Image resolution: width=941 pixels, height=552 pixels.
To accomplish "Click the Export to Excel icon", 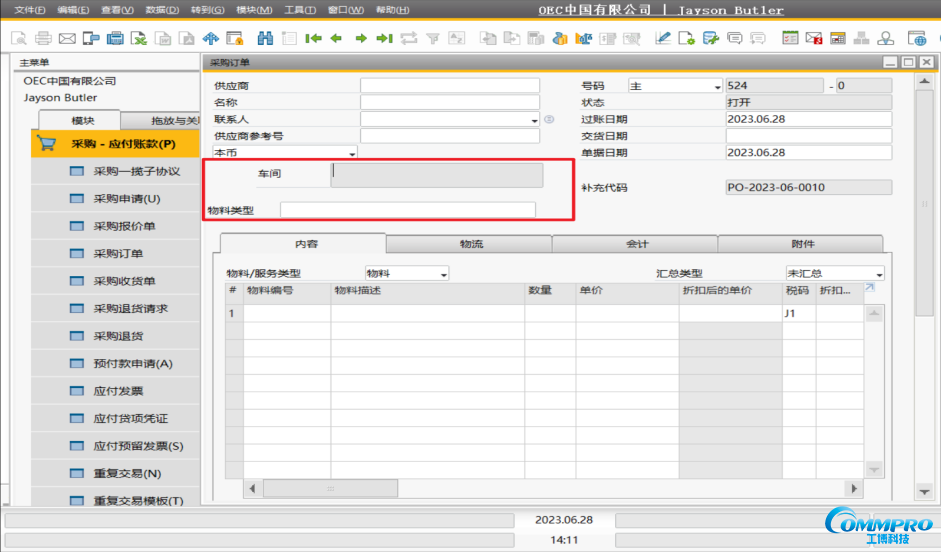I will click(139, 38).
